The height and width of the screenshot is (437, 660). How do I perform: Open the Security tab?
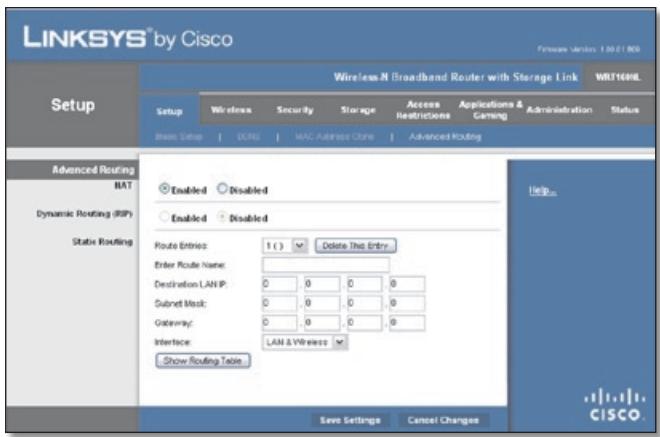point(295,110)
